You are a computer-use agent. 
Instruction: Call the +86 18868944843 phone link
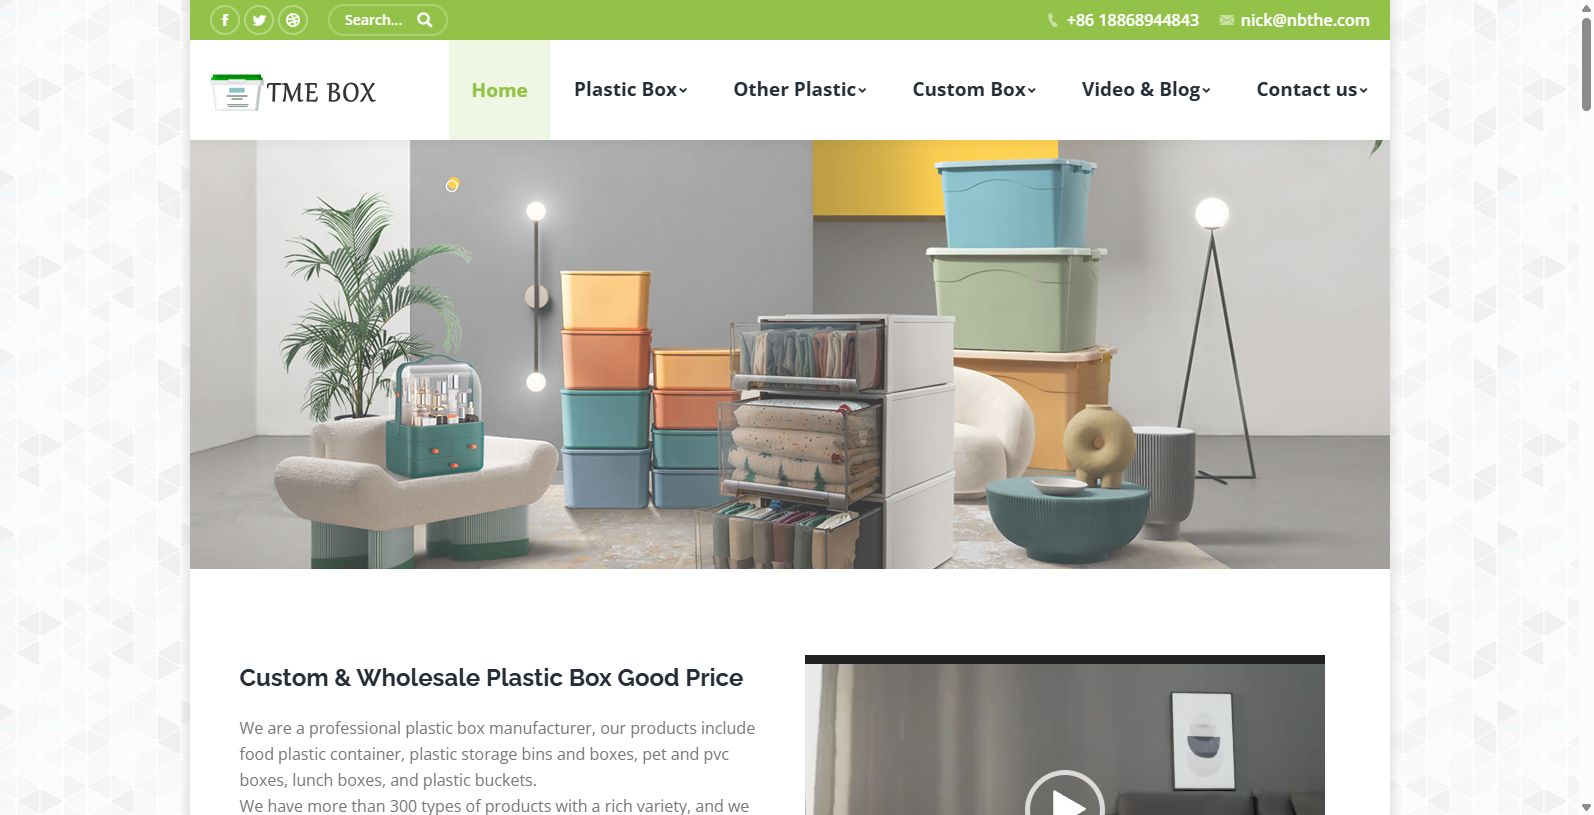click(1133, 20)
